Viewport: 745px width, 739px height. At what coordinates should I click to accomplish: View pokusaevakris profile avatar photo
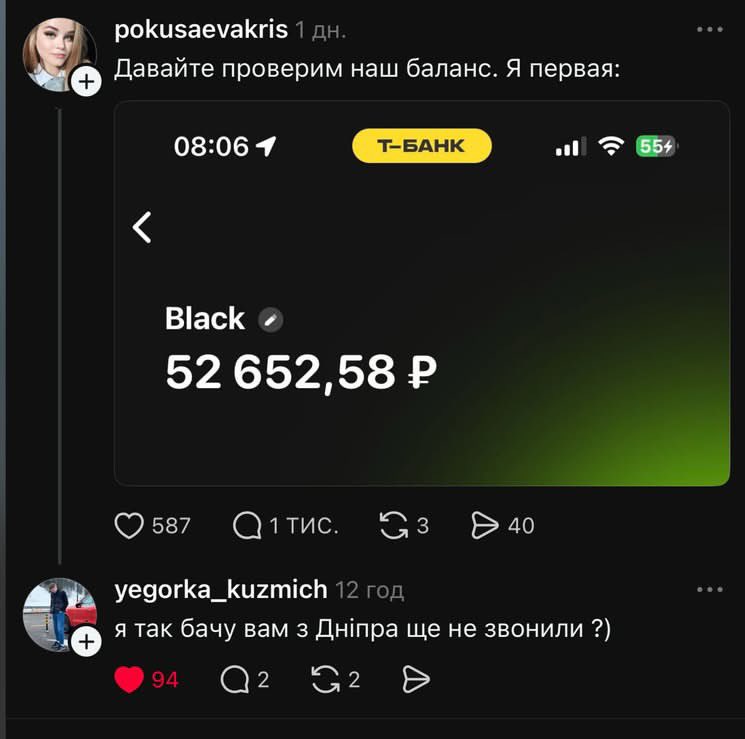(59, 54)
